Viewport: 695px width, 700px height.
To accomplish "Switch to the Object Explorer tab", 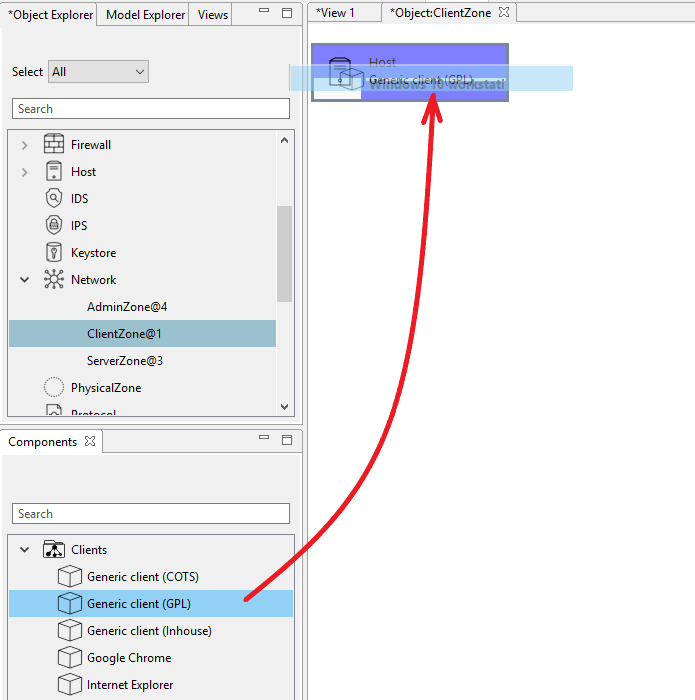I will click(x=50, y=14).
